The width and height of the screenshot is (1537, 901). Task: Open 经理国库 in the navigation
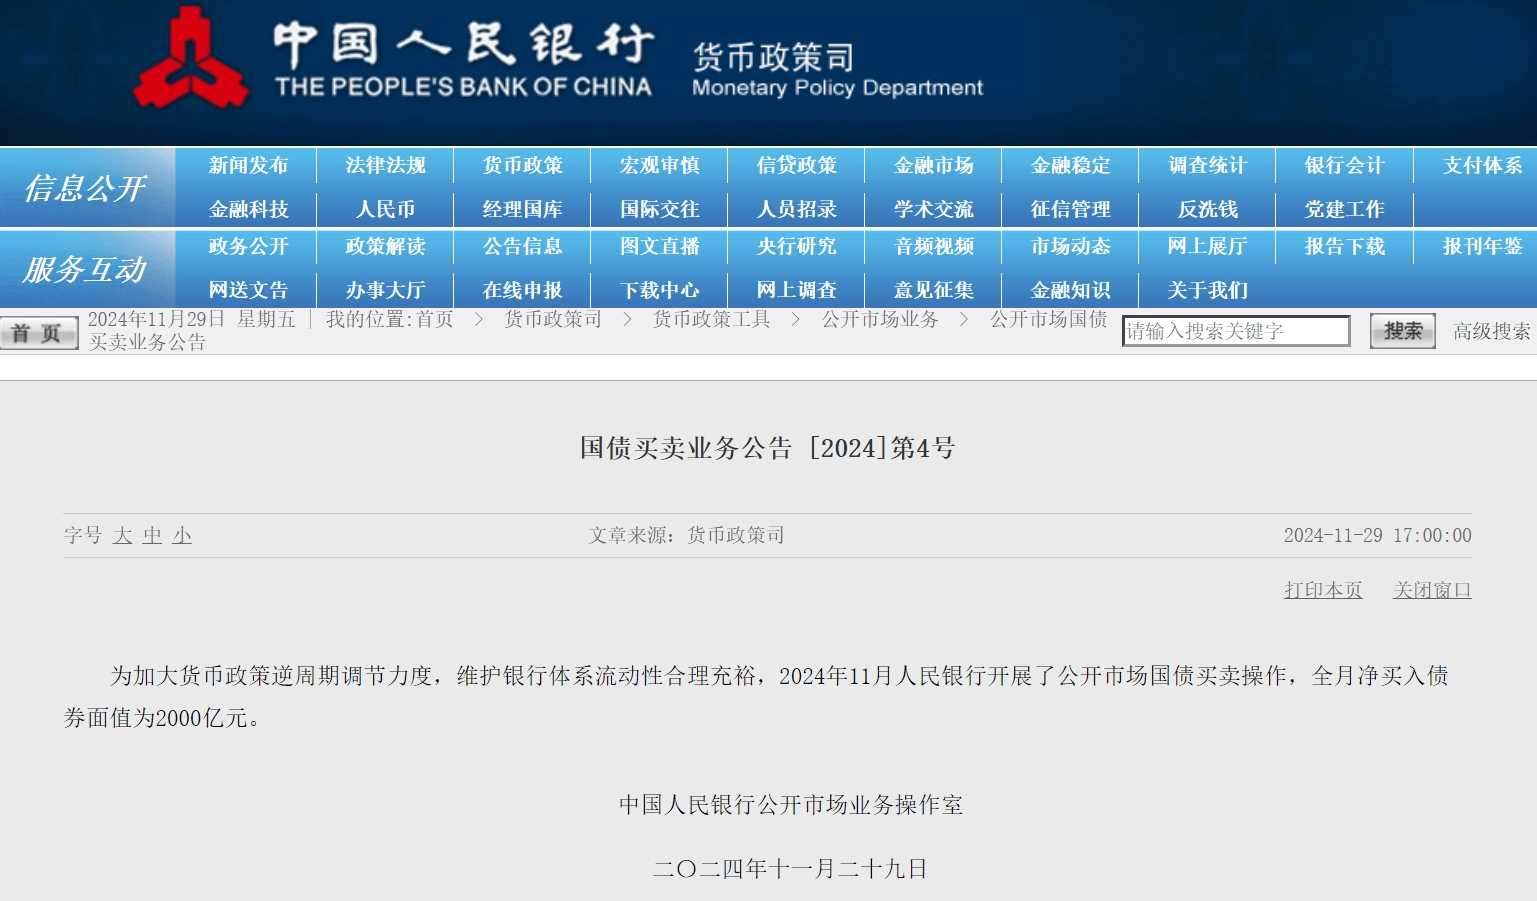(x=522, y=210)
